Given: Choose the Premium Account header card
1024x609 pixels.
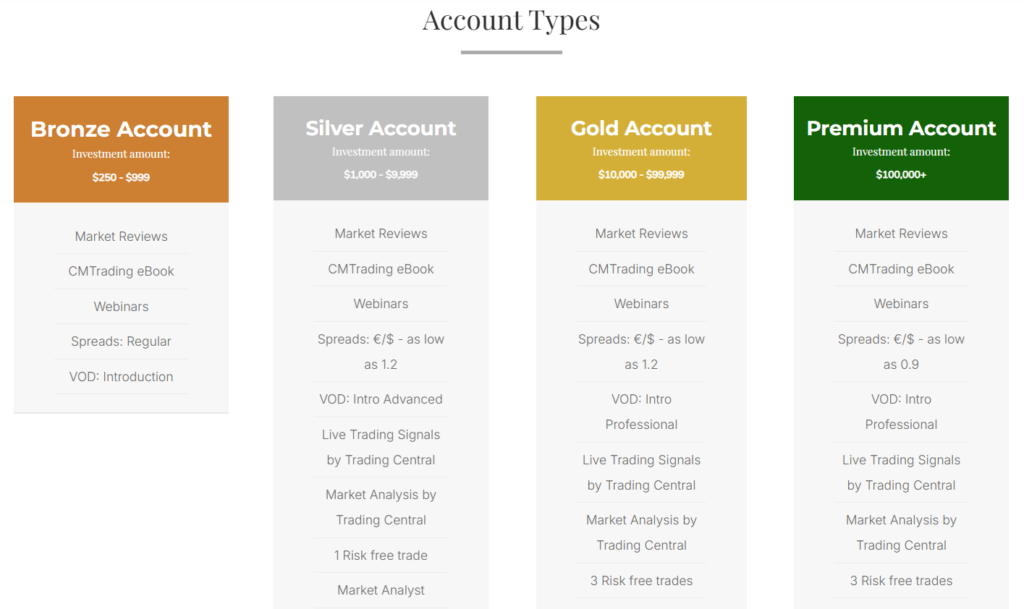Looking at the screenshot, I should coord(901,128).
